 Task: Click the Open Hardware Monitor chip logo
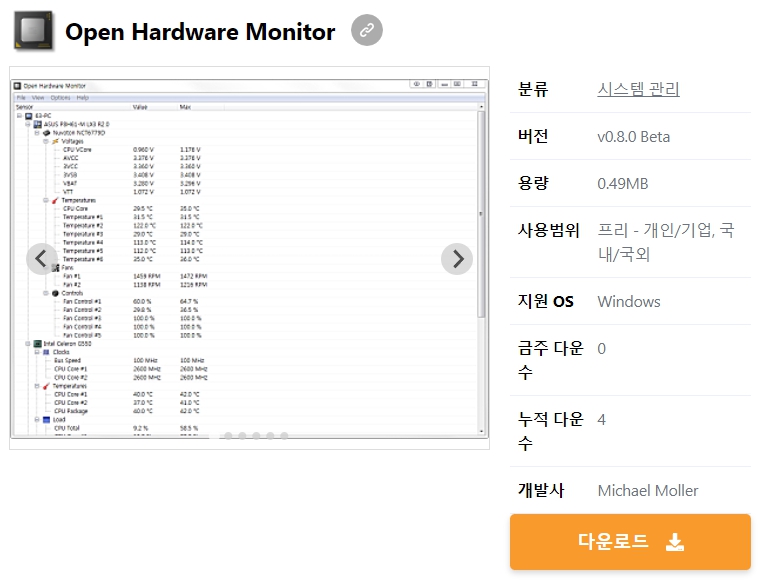click(x=33, y=31)
